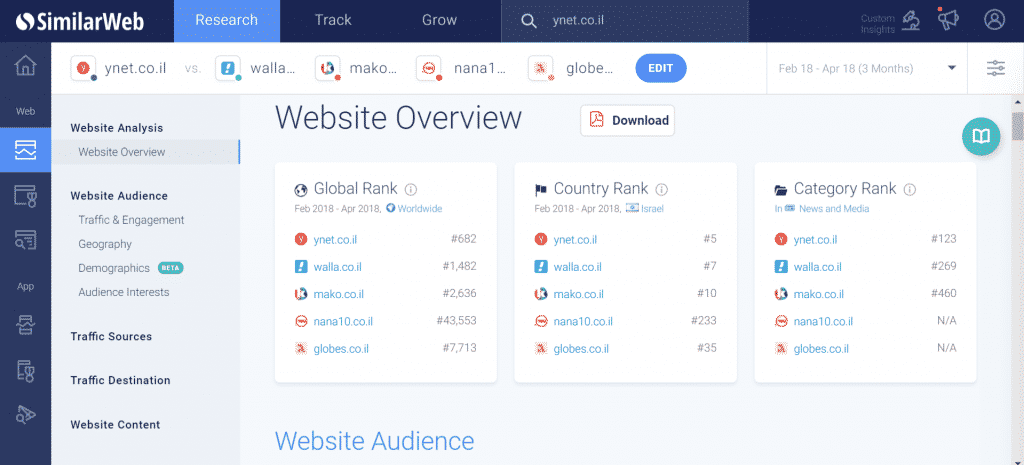This screenshot has width=1024, height=465.
Task: Open ynet.co.il in the Category Rank card
Action: pyautogui.click(x=815, y=240)
